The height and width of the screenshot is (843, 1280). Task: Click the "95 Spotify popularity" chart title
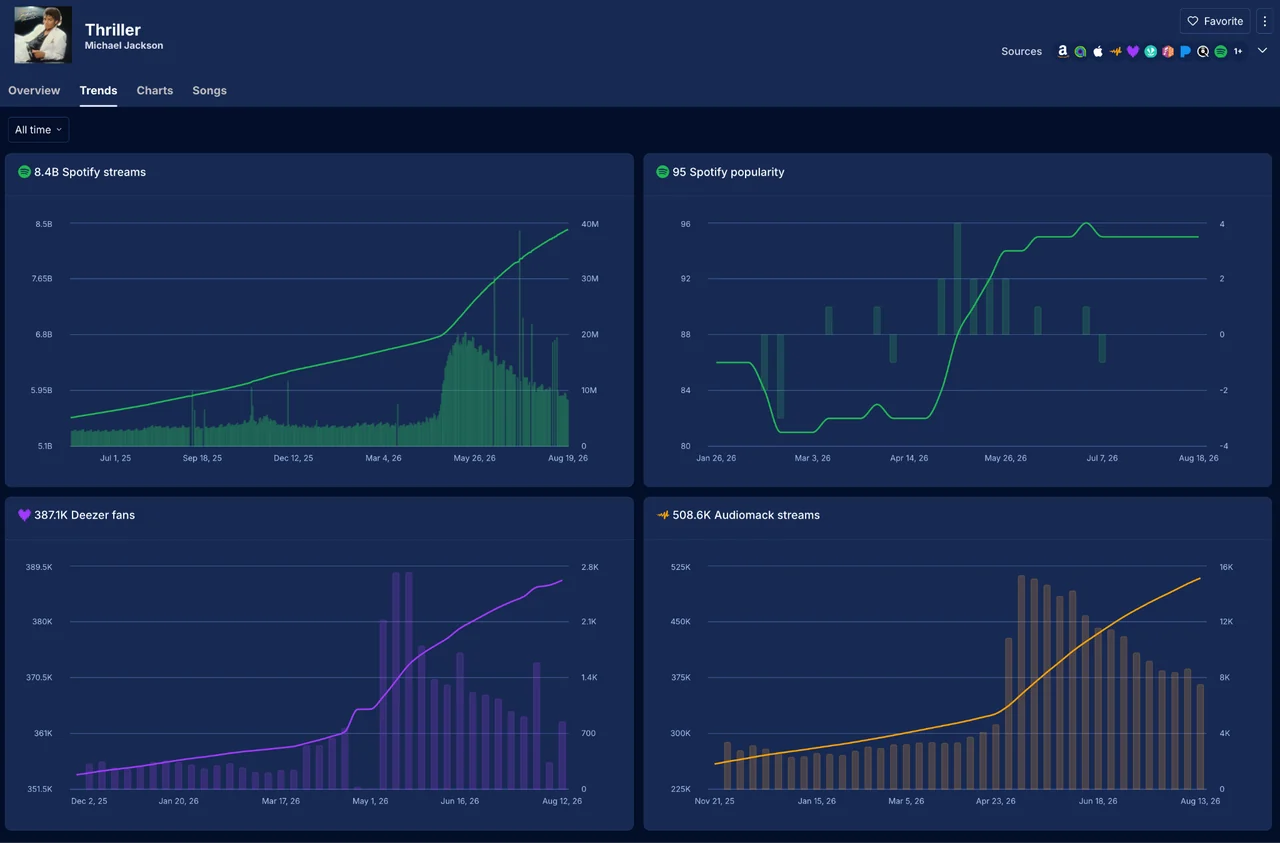728,172
